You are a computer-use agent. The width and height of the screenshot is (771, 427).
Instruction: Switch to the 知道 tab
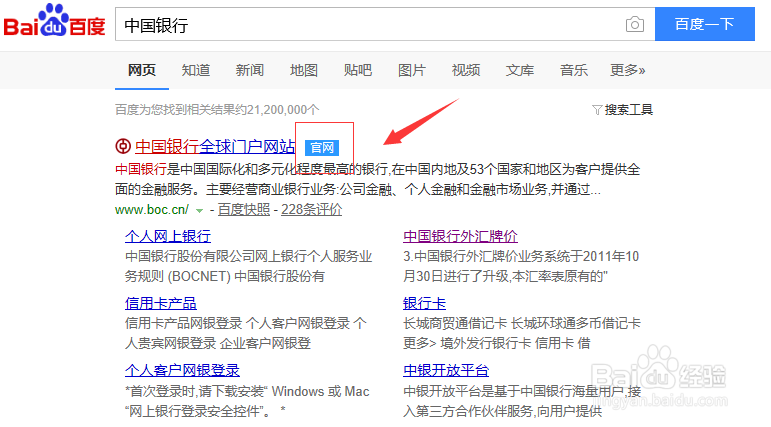[196, 70]
